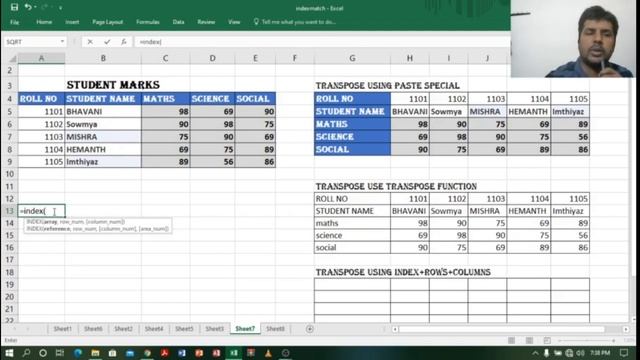Open Microsoft Edge from taskbar
Screen dimensions: 640x360
[x=78, y=353]
